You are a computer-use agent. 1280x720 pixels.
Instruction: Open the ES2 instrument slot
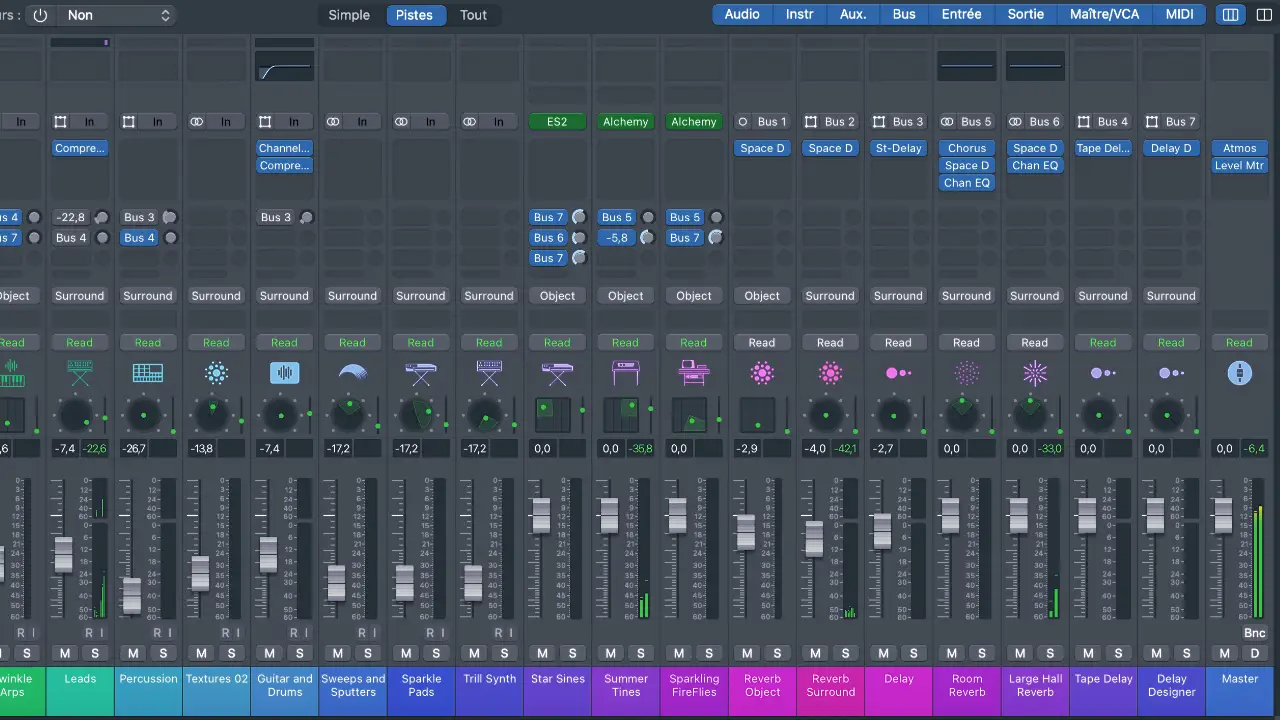pyautogui.click(x=557, y=121)
